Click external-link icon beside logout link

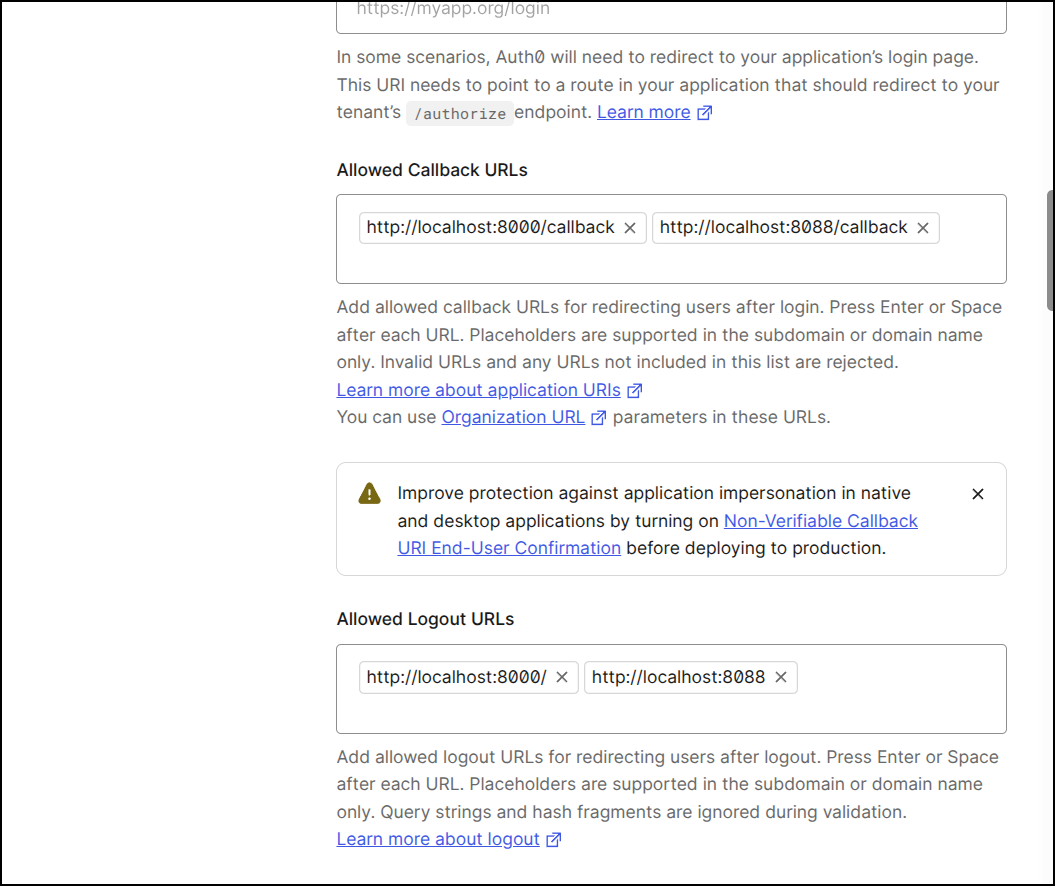[x=553, y=840]
